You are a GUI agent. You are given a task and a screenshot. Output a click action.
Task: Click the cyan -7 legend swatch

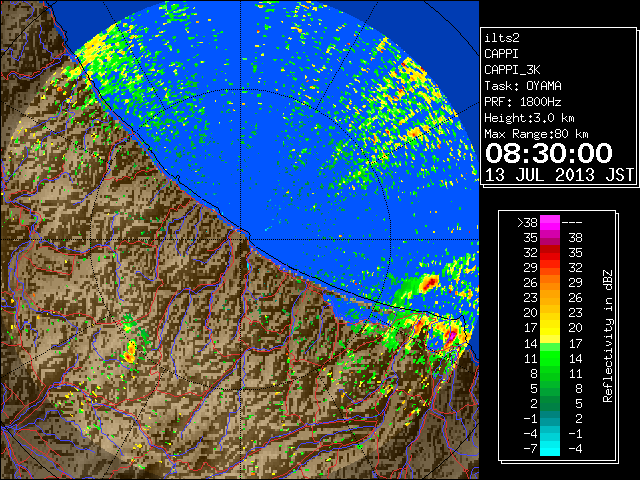[550, 448]
